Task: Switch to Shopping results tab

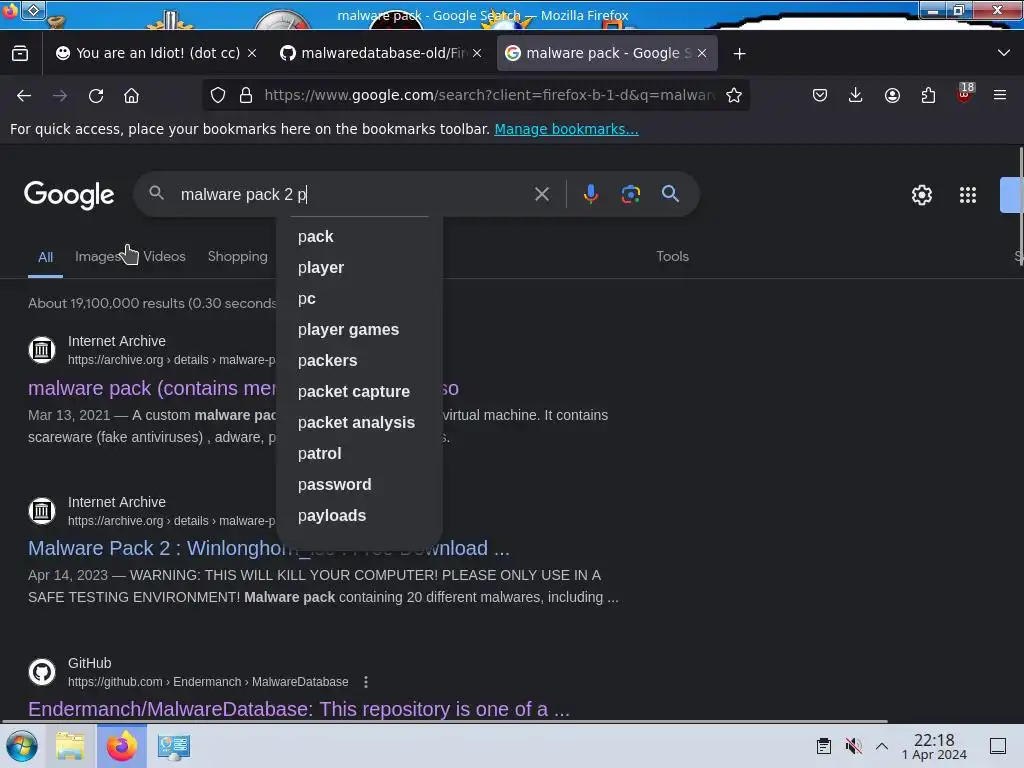Action: click(x=238, y=257)
